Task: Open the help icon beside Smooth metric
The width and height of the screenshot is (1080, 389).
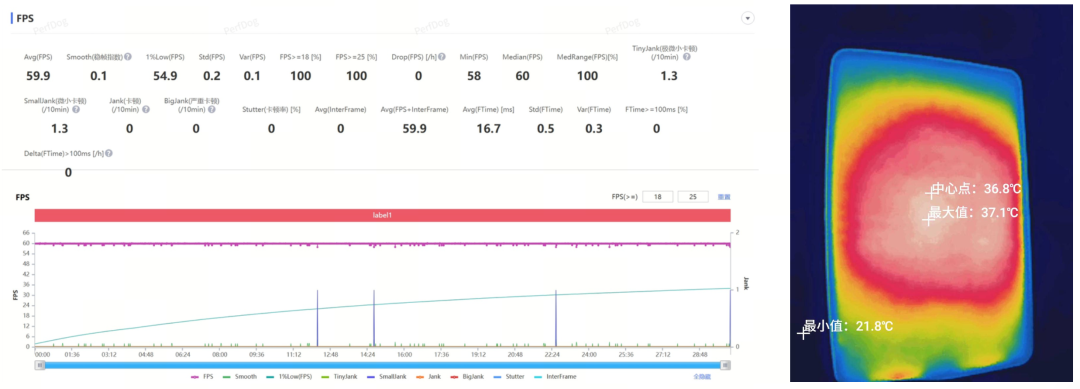Action: click(x=128, y=57)
